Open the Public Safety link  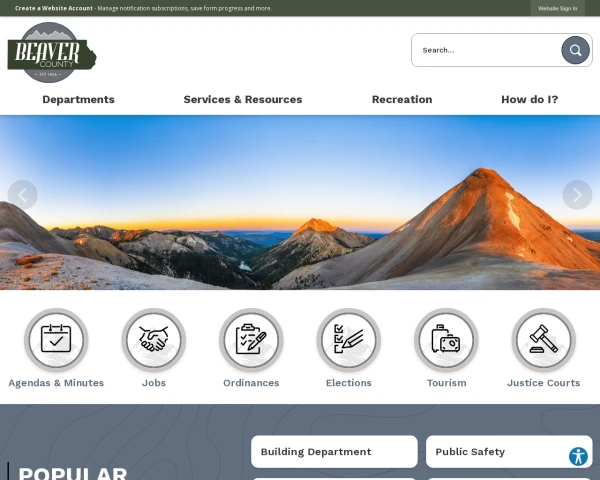point(509,451)
